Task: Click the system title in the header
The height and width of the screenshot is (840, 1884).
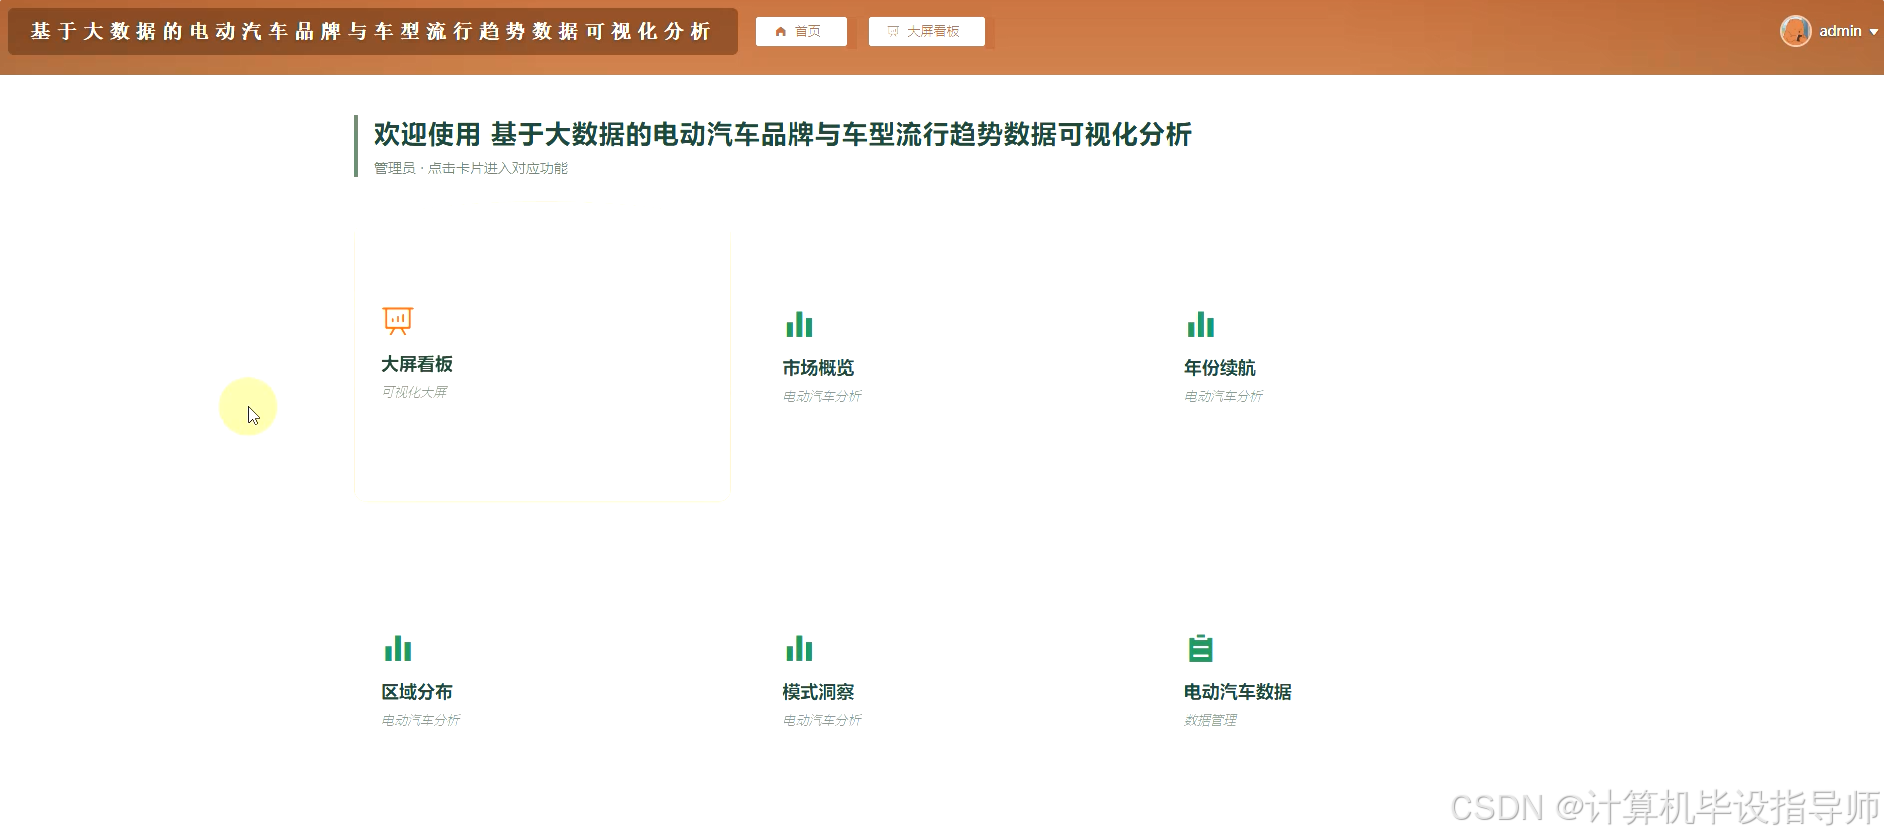Action: 371,32
